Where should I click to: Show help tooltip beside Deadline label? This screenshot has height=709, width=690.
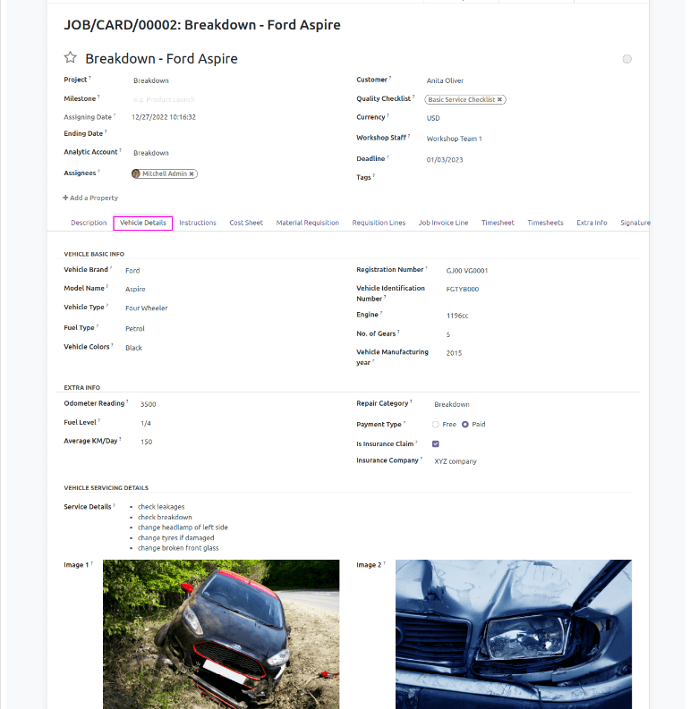(x=387, y=157)
